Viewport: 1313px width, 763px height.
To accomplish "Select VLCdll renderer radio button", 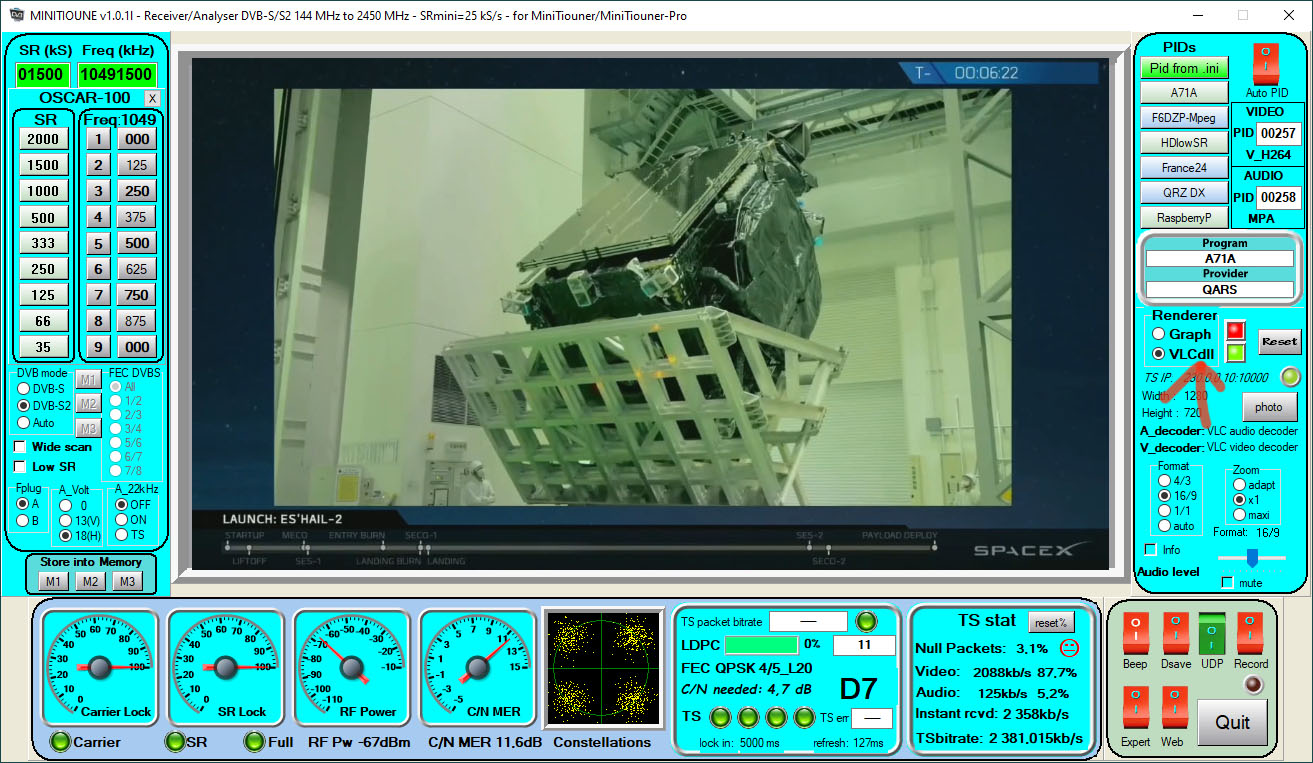I will click(1159, 354).
